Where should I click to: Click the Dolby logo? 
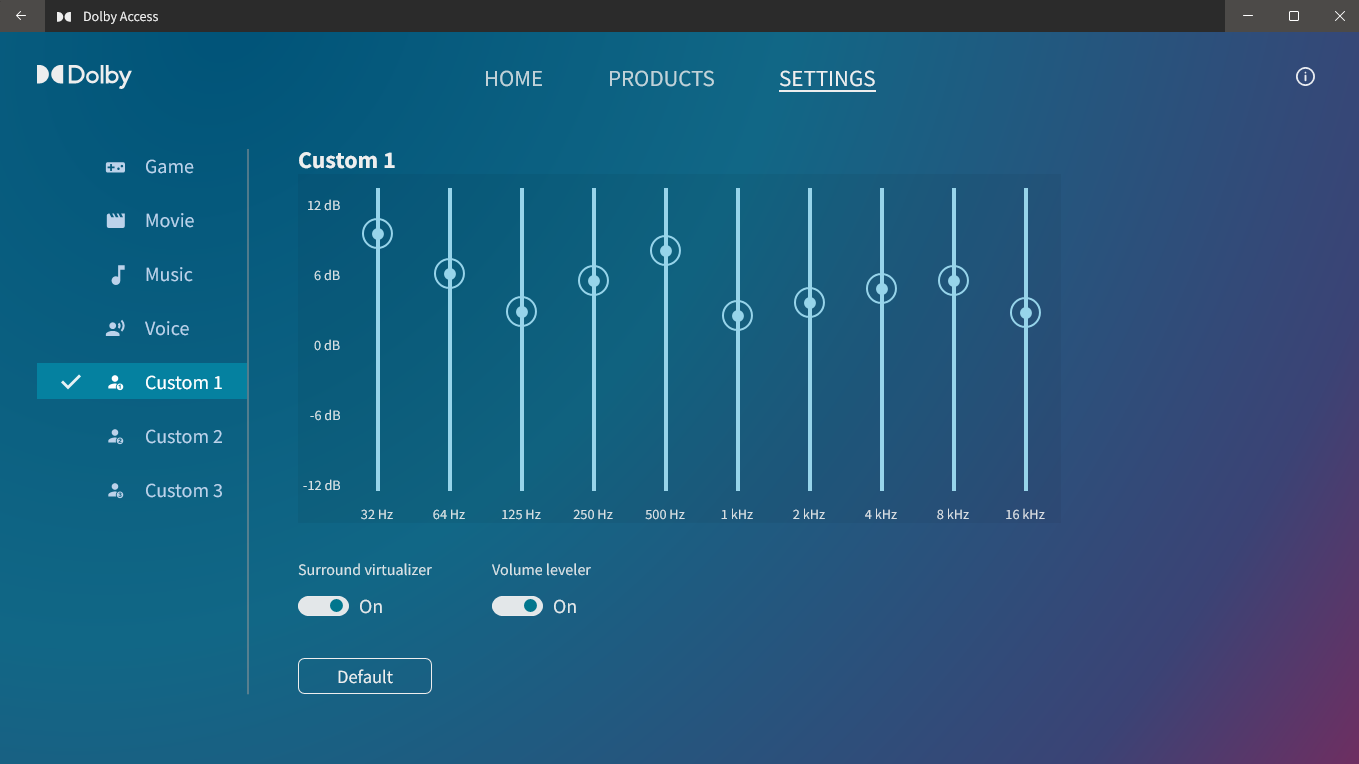(x=84, y=75)
